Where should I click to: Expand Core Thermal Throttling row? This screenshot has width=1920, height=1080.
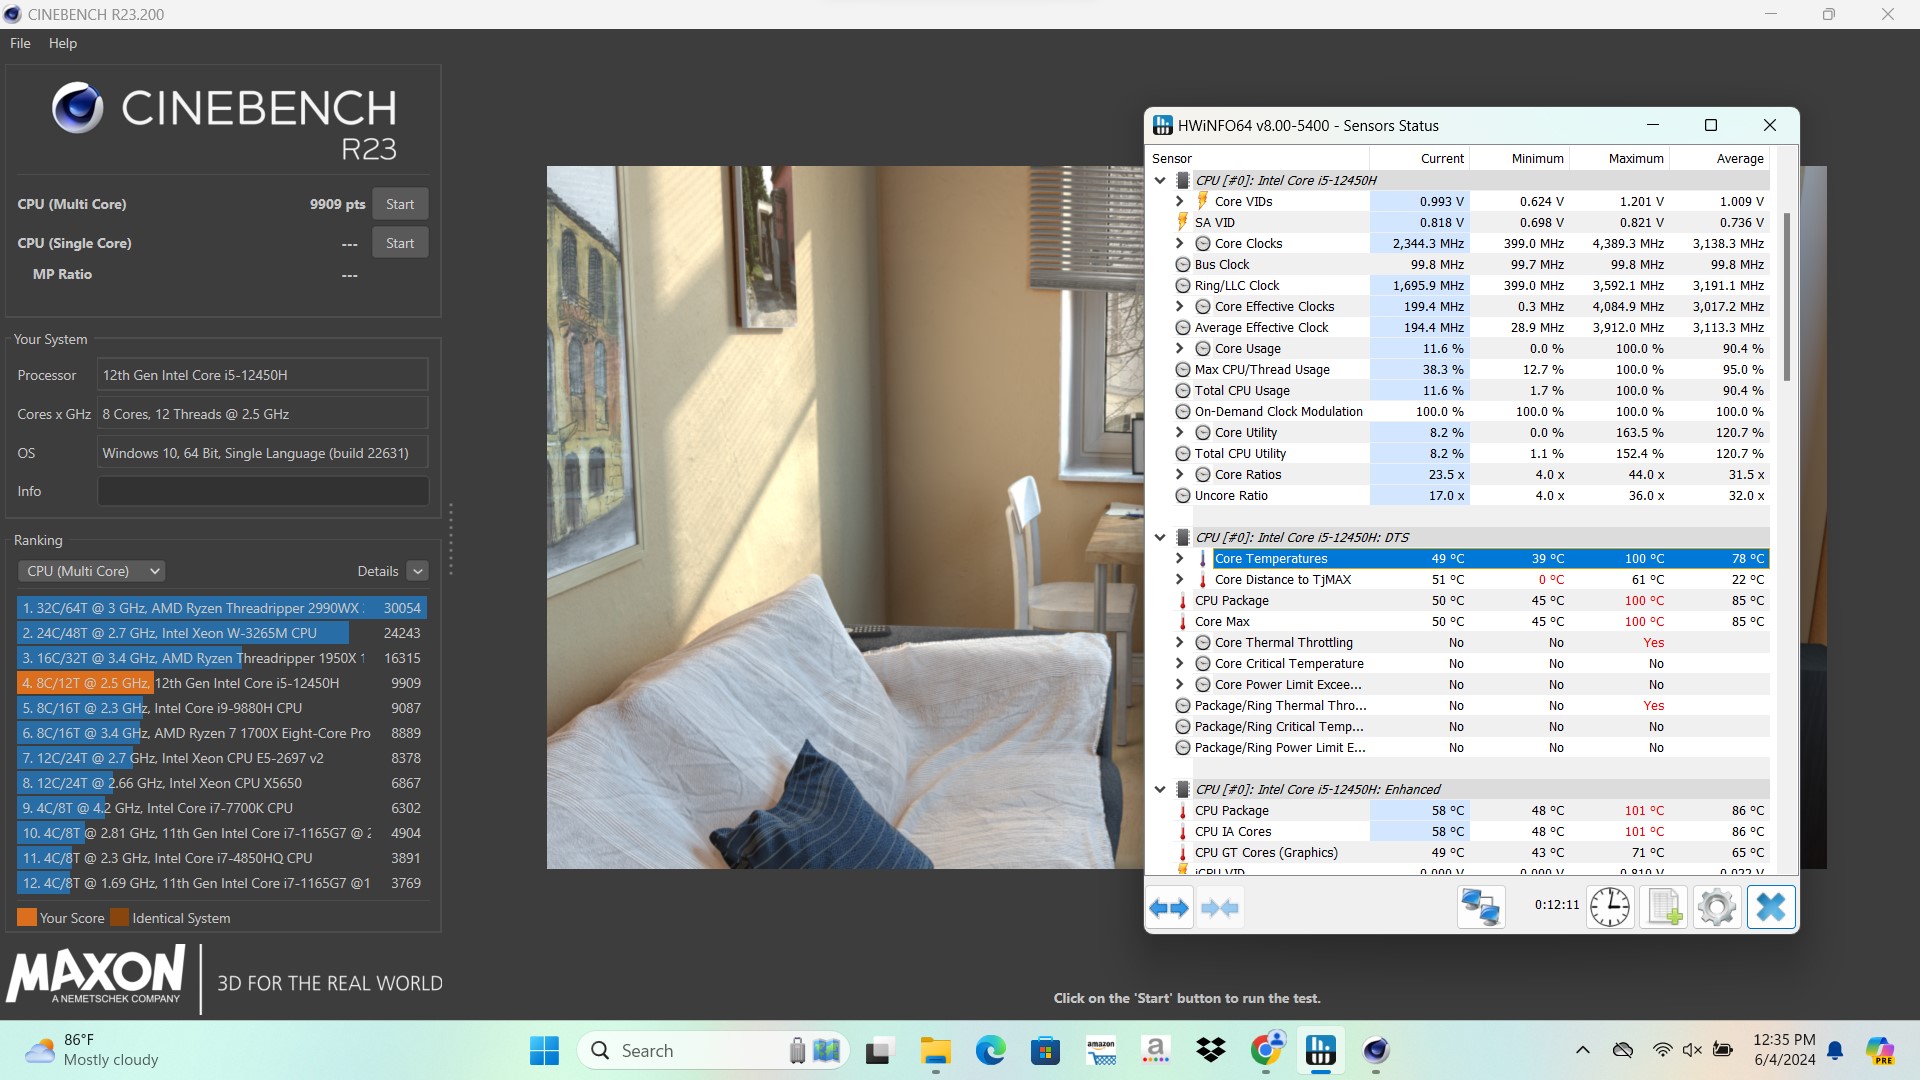pyautogui.click(x=1179, y=642)
